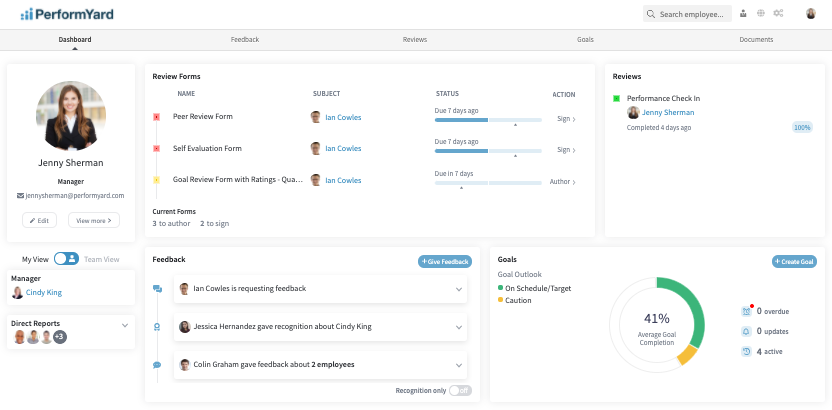Viewport: 832px width, 410px height.
Task: Click Jenny Sherman profile photo
Action: 71,116
